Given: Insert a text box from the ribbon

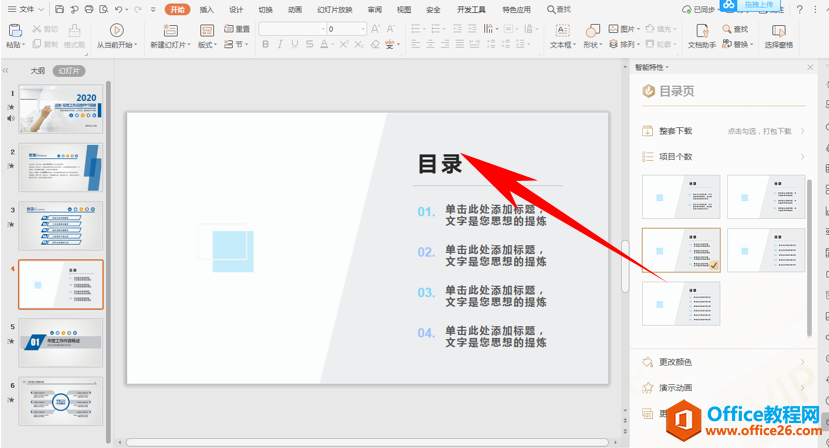Looking at the screenshot, I should 560,32.
